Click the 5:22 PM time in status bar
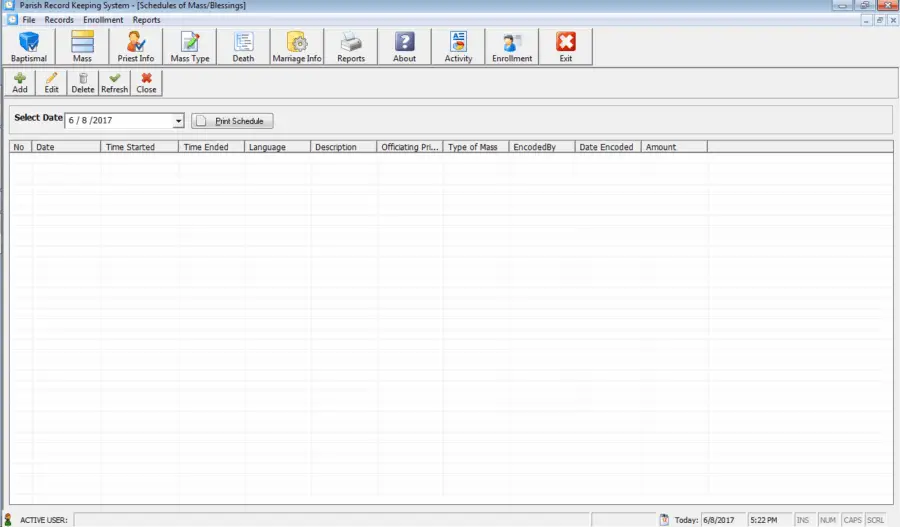This screenshot has width=900, height=527. point(769,520)
